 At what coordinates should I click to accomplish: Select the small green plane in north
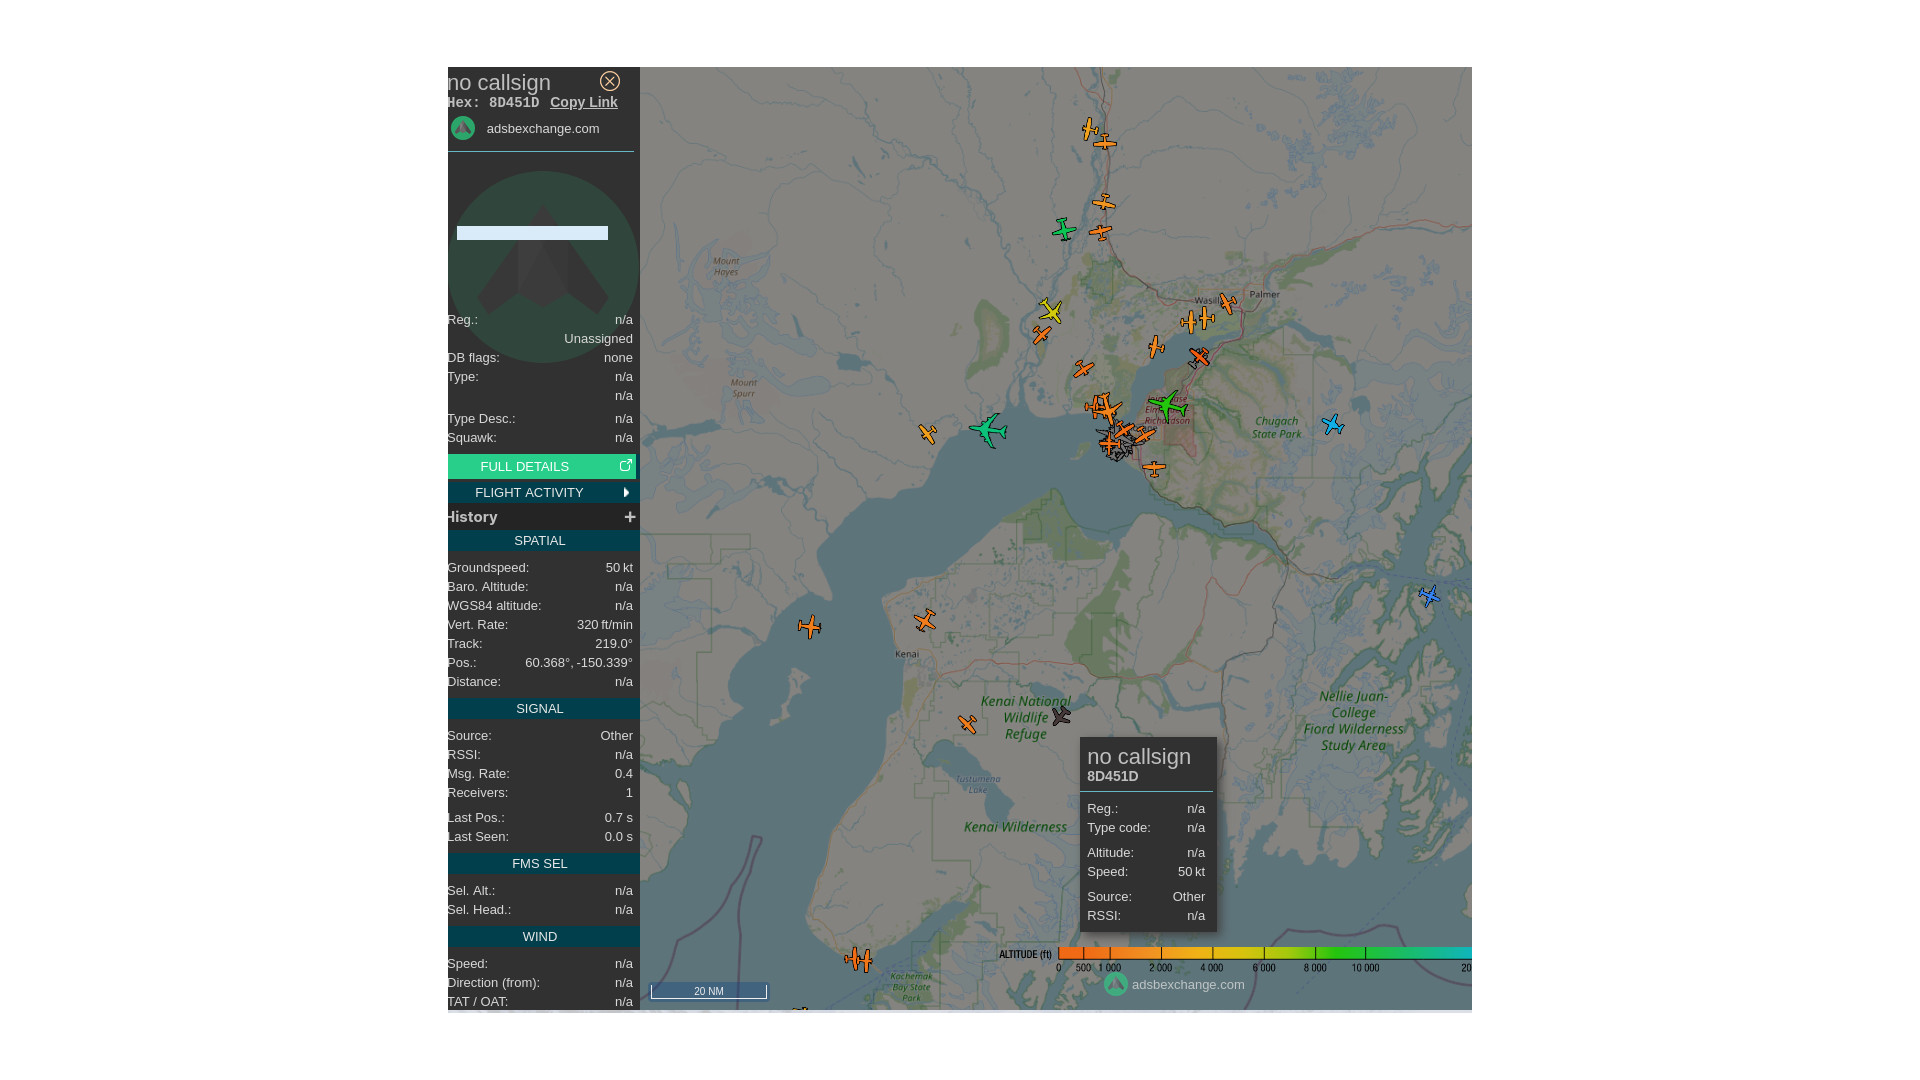(x=1064, y=229)
